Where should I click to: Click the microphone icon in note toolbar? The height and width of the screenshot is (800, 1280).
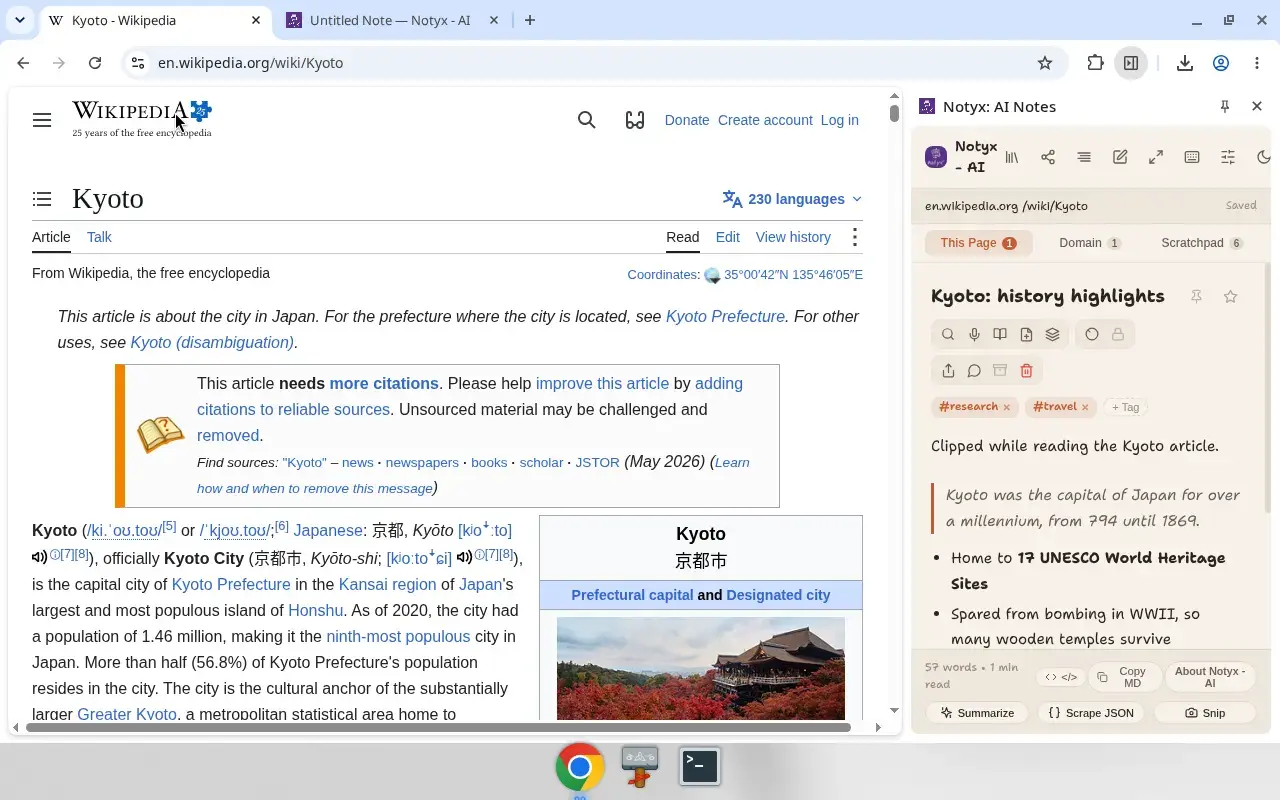(974, 335)
